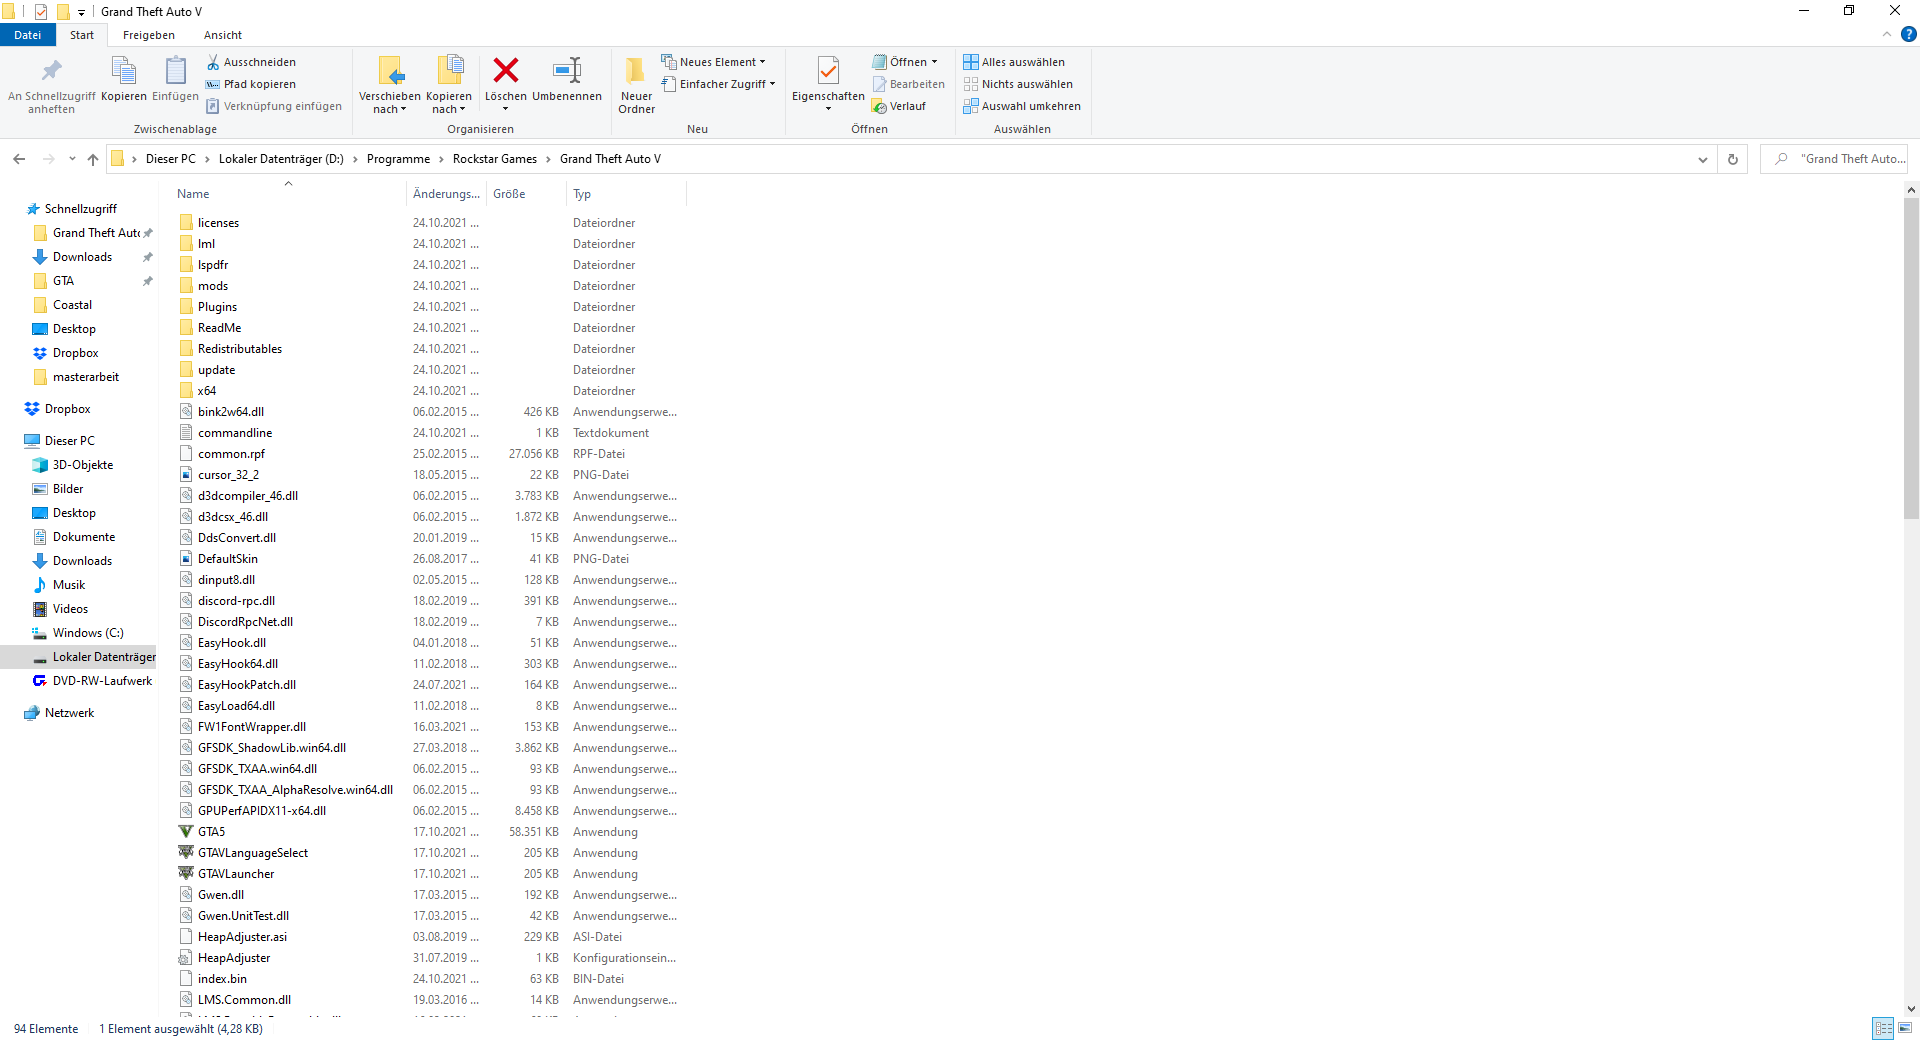
Task: Open the Kopieren nach dropdown
Action: click(449, 86)
